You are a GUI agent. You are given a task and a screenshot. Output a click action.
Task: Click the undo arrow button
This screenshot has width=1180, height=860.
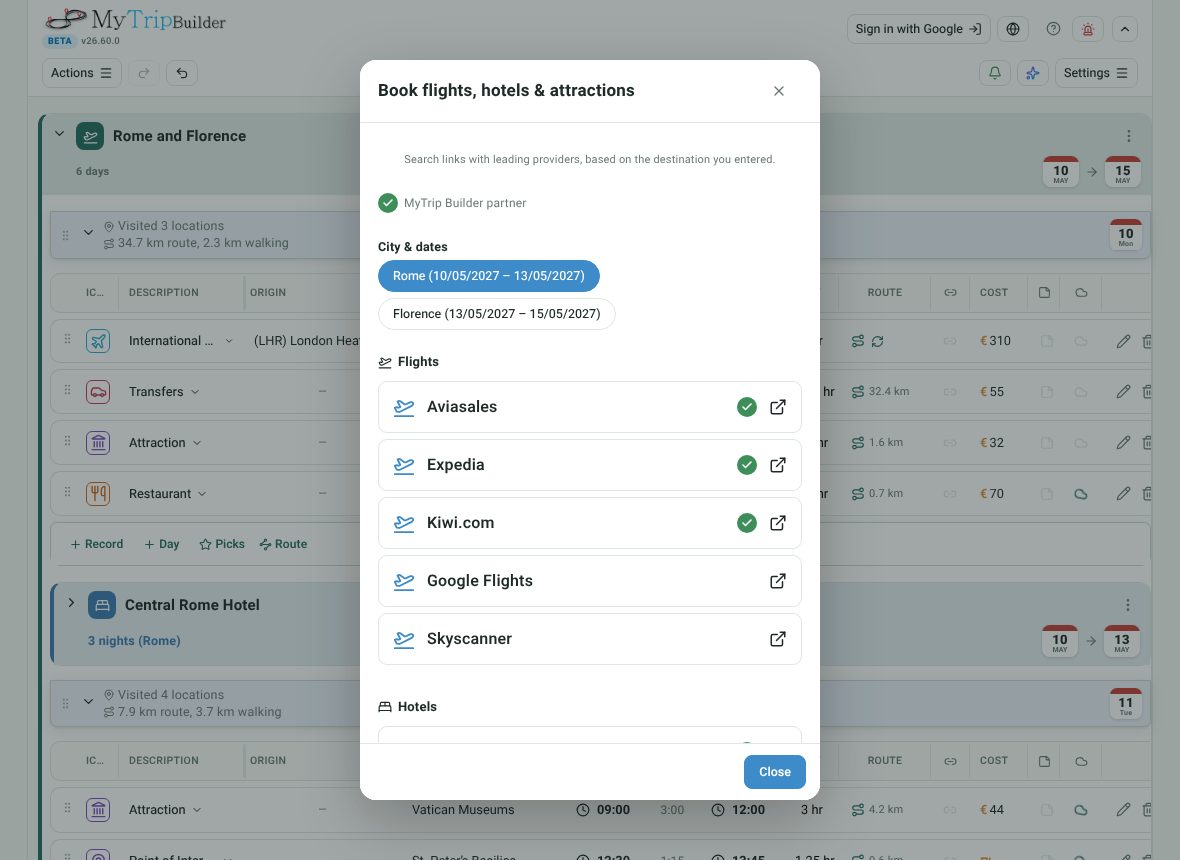[x=182, y=73]
